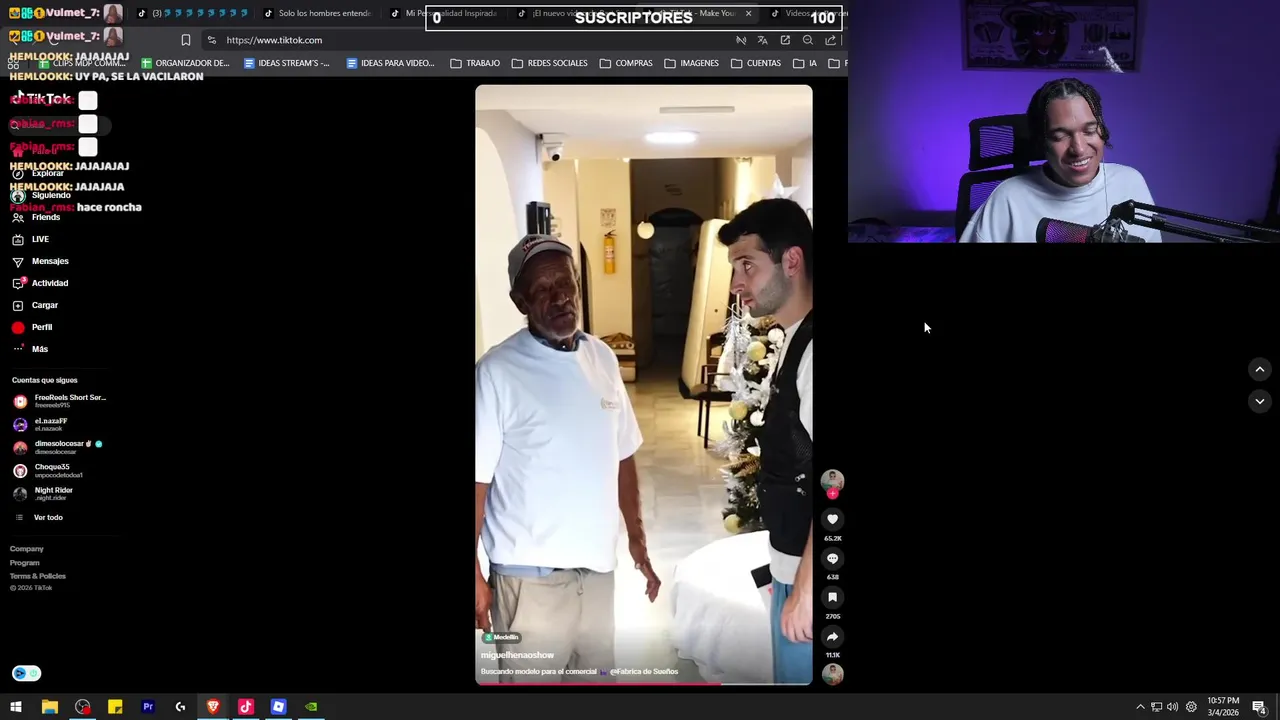The image size is (1280, 720).
Task: Open Choque35 followed account
Action: click(x=48, y=470)
